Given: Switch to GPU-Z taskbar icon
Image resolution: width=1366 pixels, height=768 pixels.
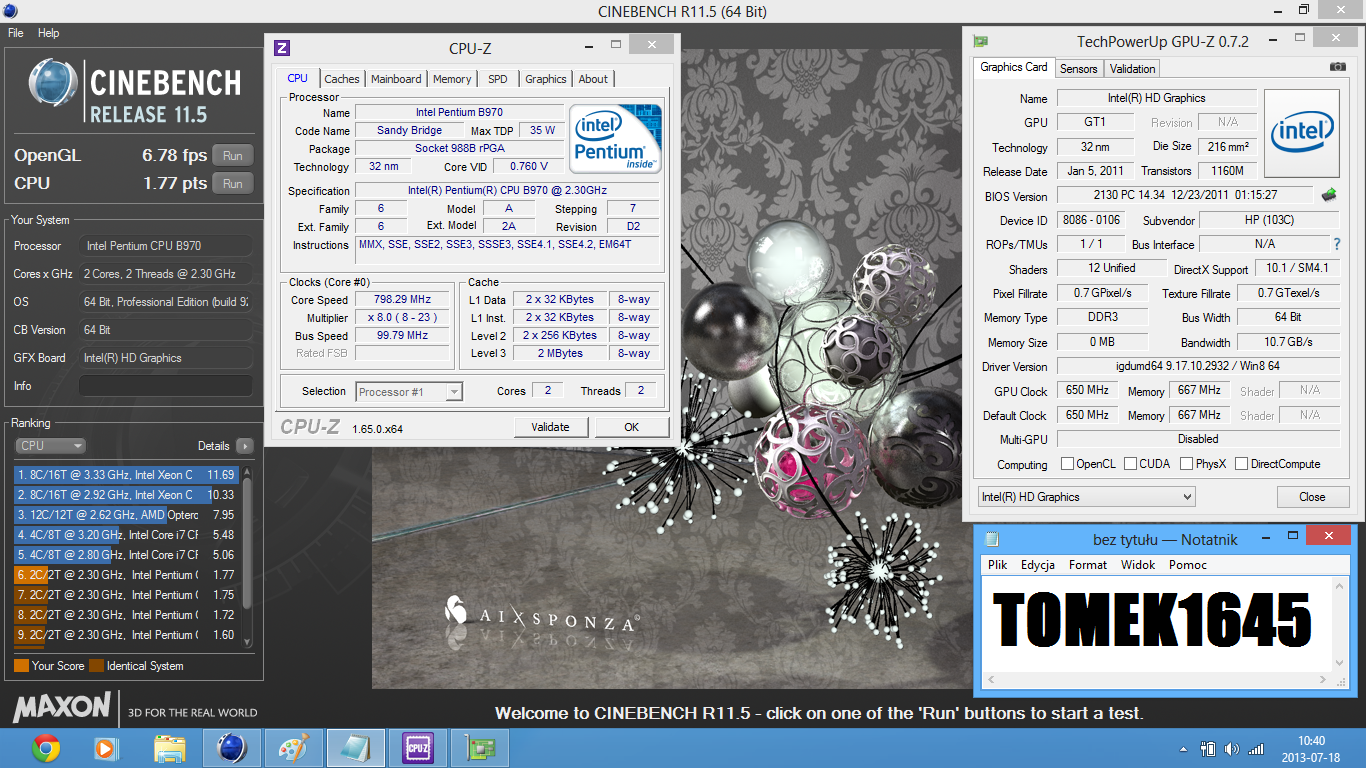Looking at the screenshot, I should click(479, 748).
